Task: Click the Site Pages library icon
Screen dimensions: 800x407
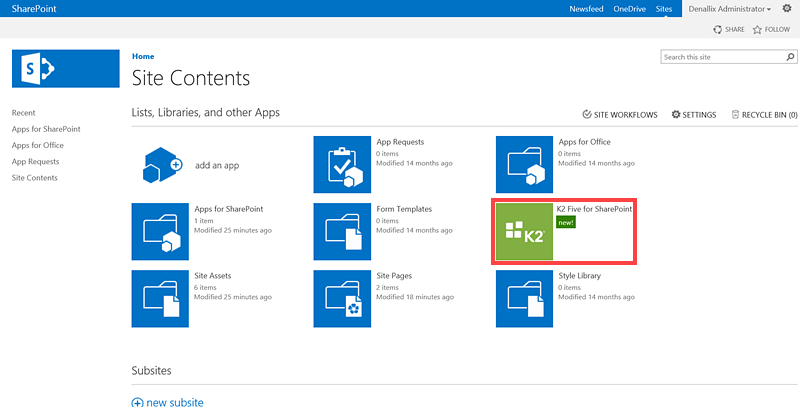Action: coord(343,298)
